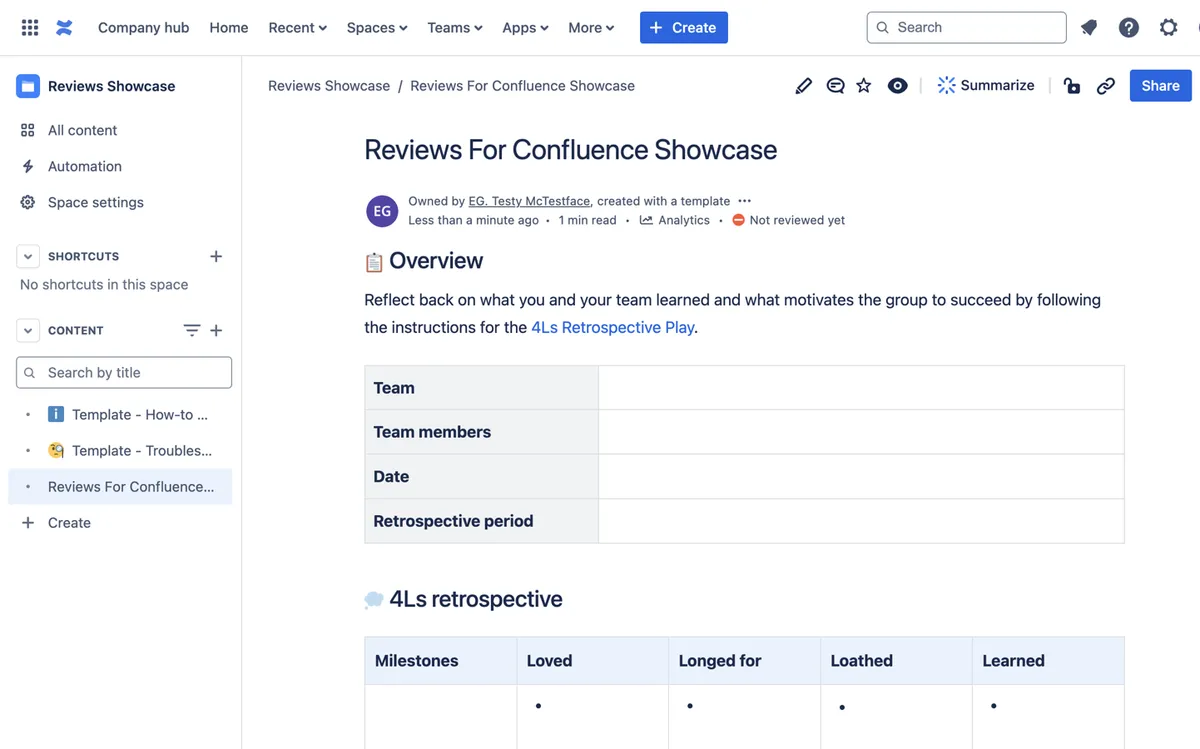
Task: Click the Date table header cell
Action: tap(481, 477)
